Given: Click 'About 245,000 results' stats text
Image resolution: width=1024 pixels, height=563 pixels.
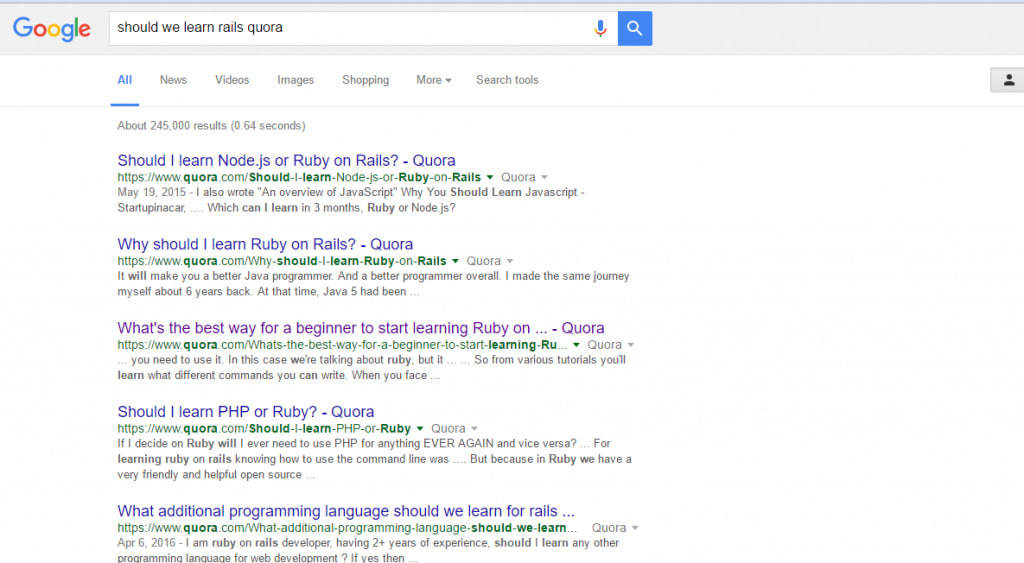Looking at the screenshot, I should [211, 125].
